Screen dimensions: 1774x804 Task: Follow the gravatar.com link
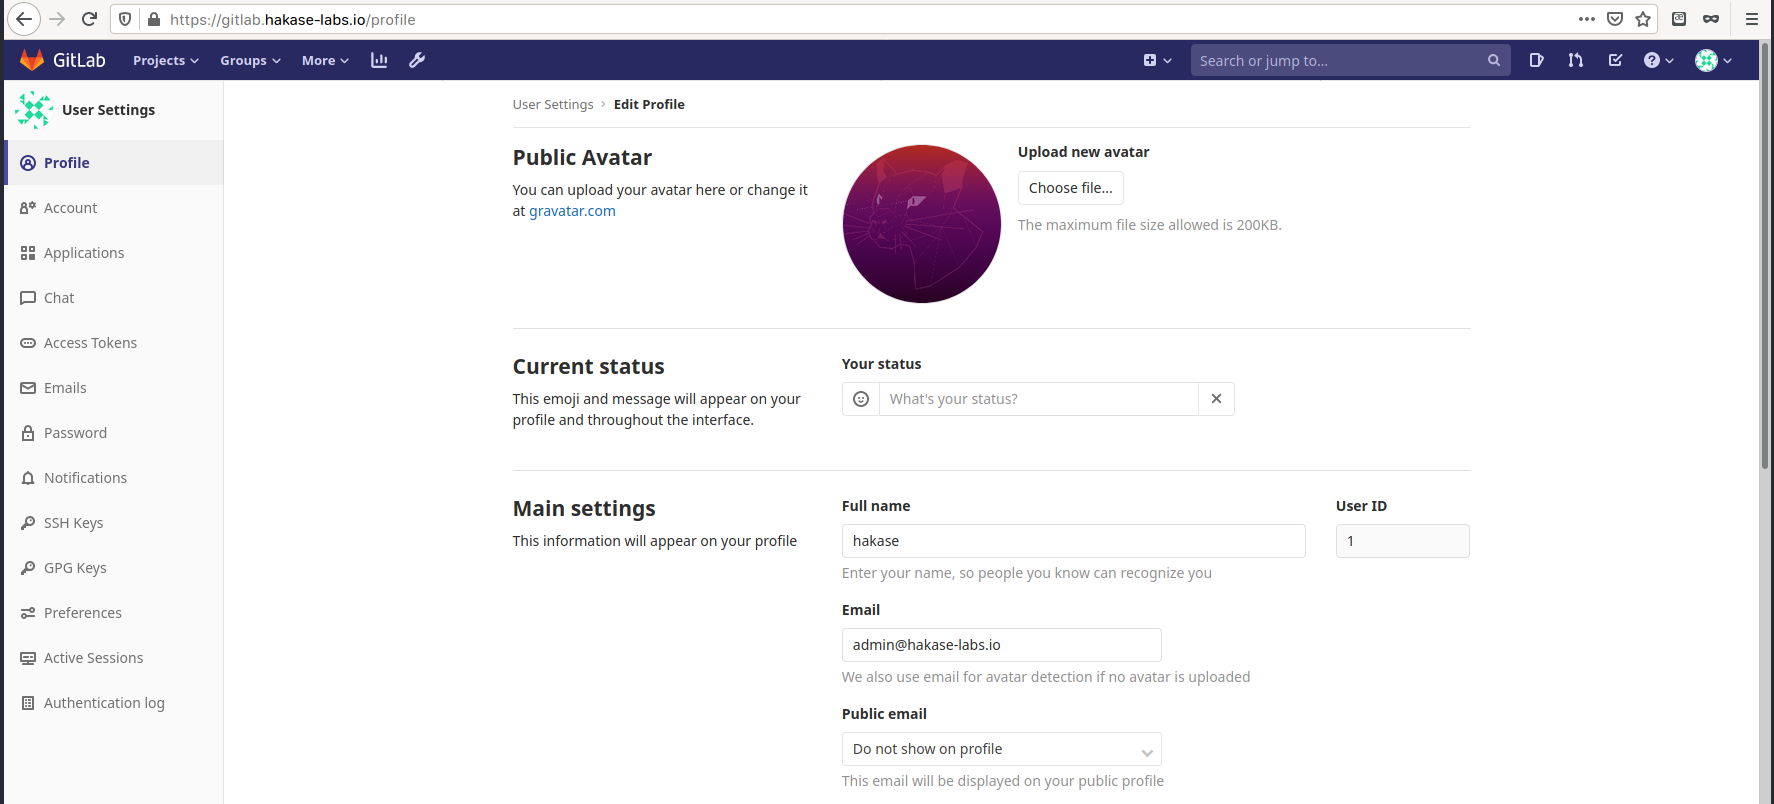572,211
